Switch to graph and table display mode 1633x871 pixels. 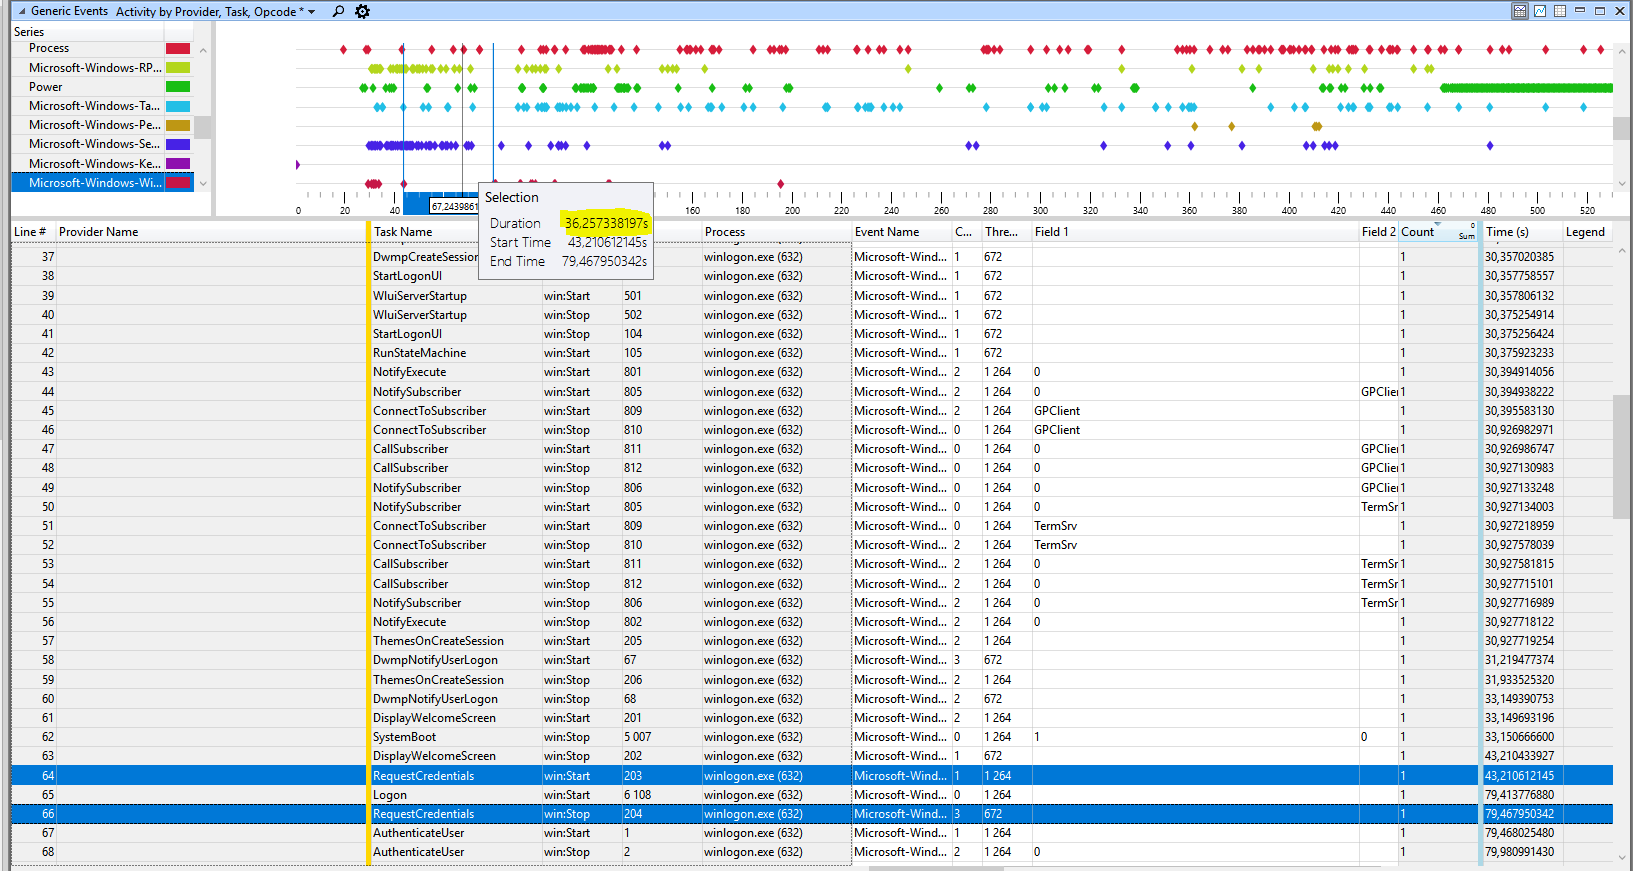click(1520, 11)
